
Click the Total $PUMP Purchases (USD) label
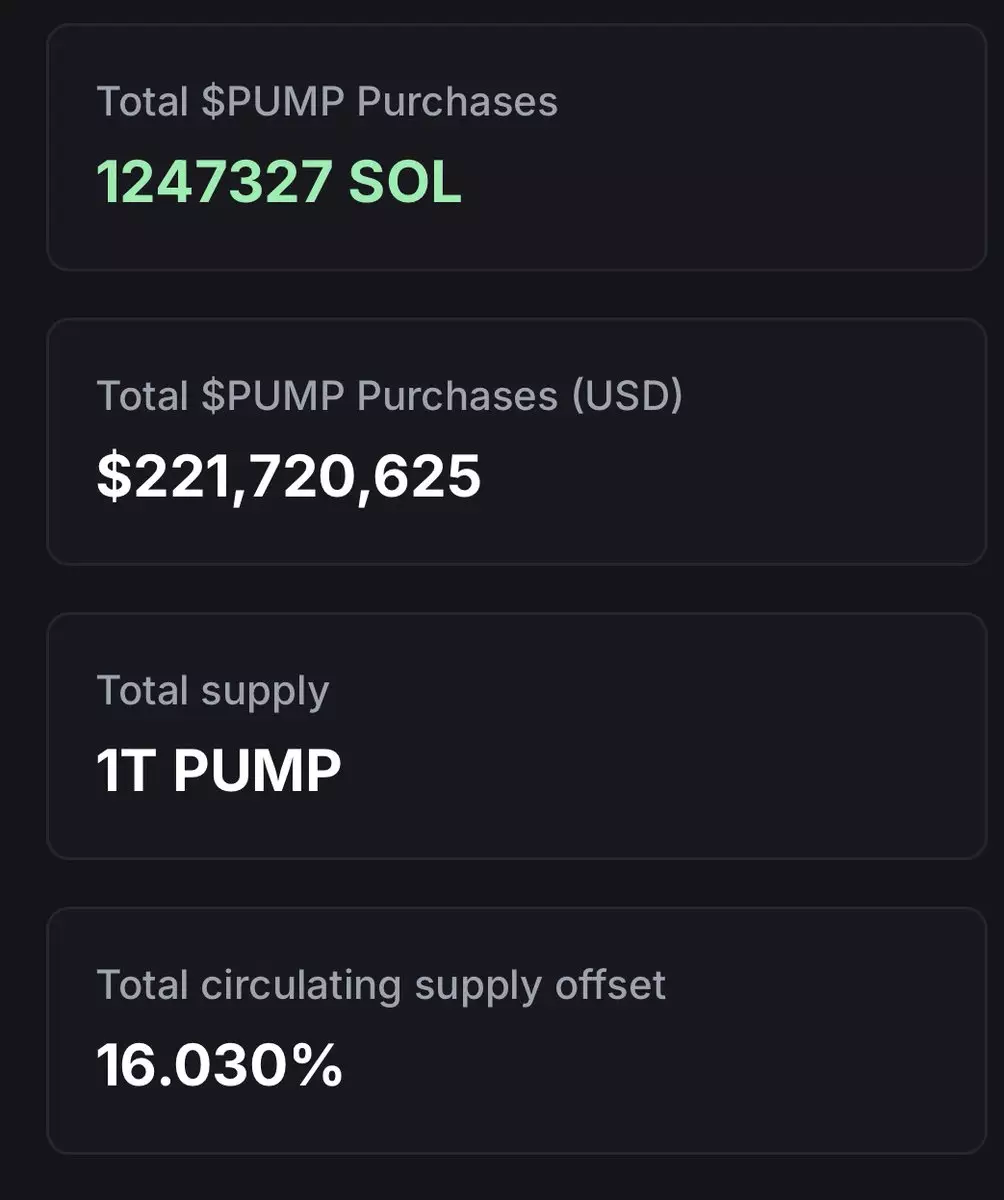click(389, 396)
